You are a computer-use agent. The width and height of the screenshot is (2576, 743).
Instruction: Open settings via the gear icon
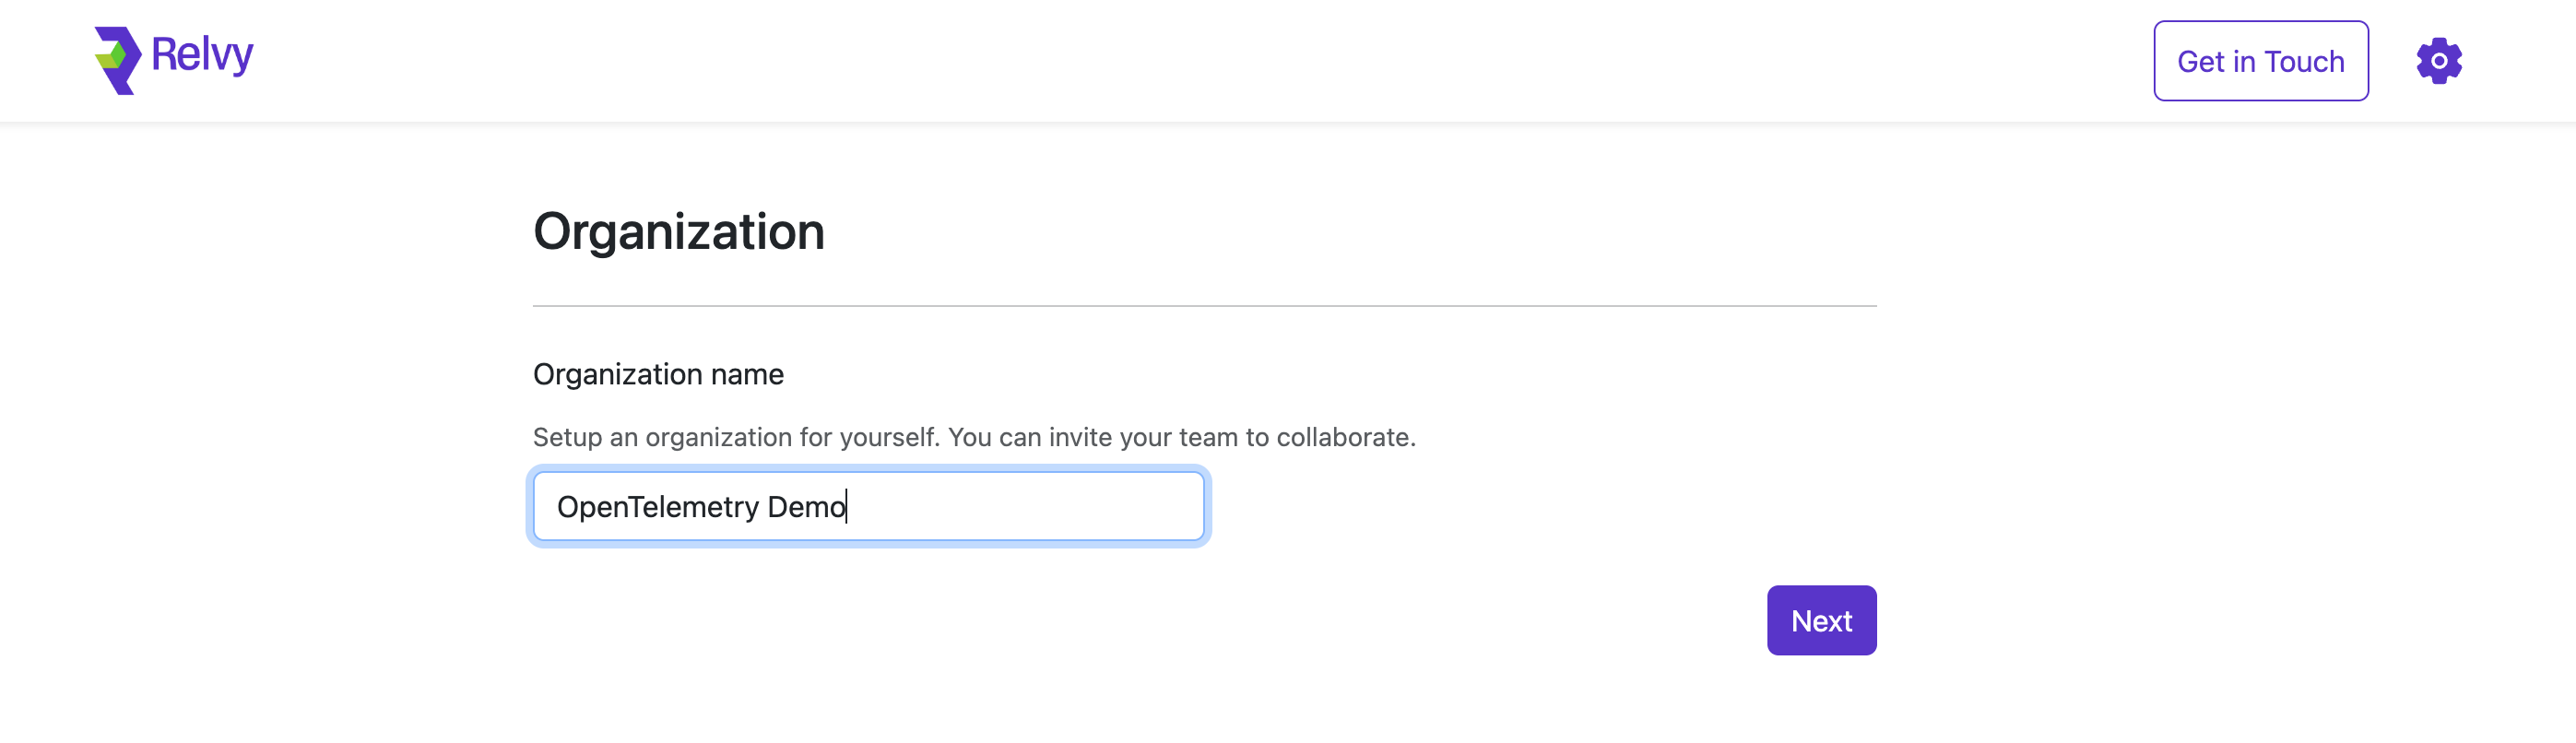click(2439, 61)
